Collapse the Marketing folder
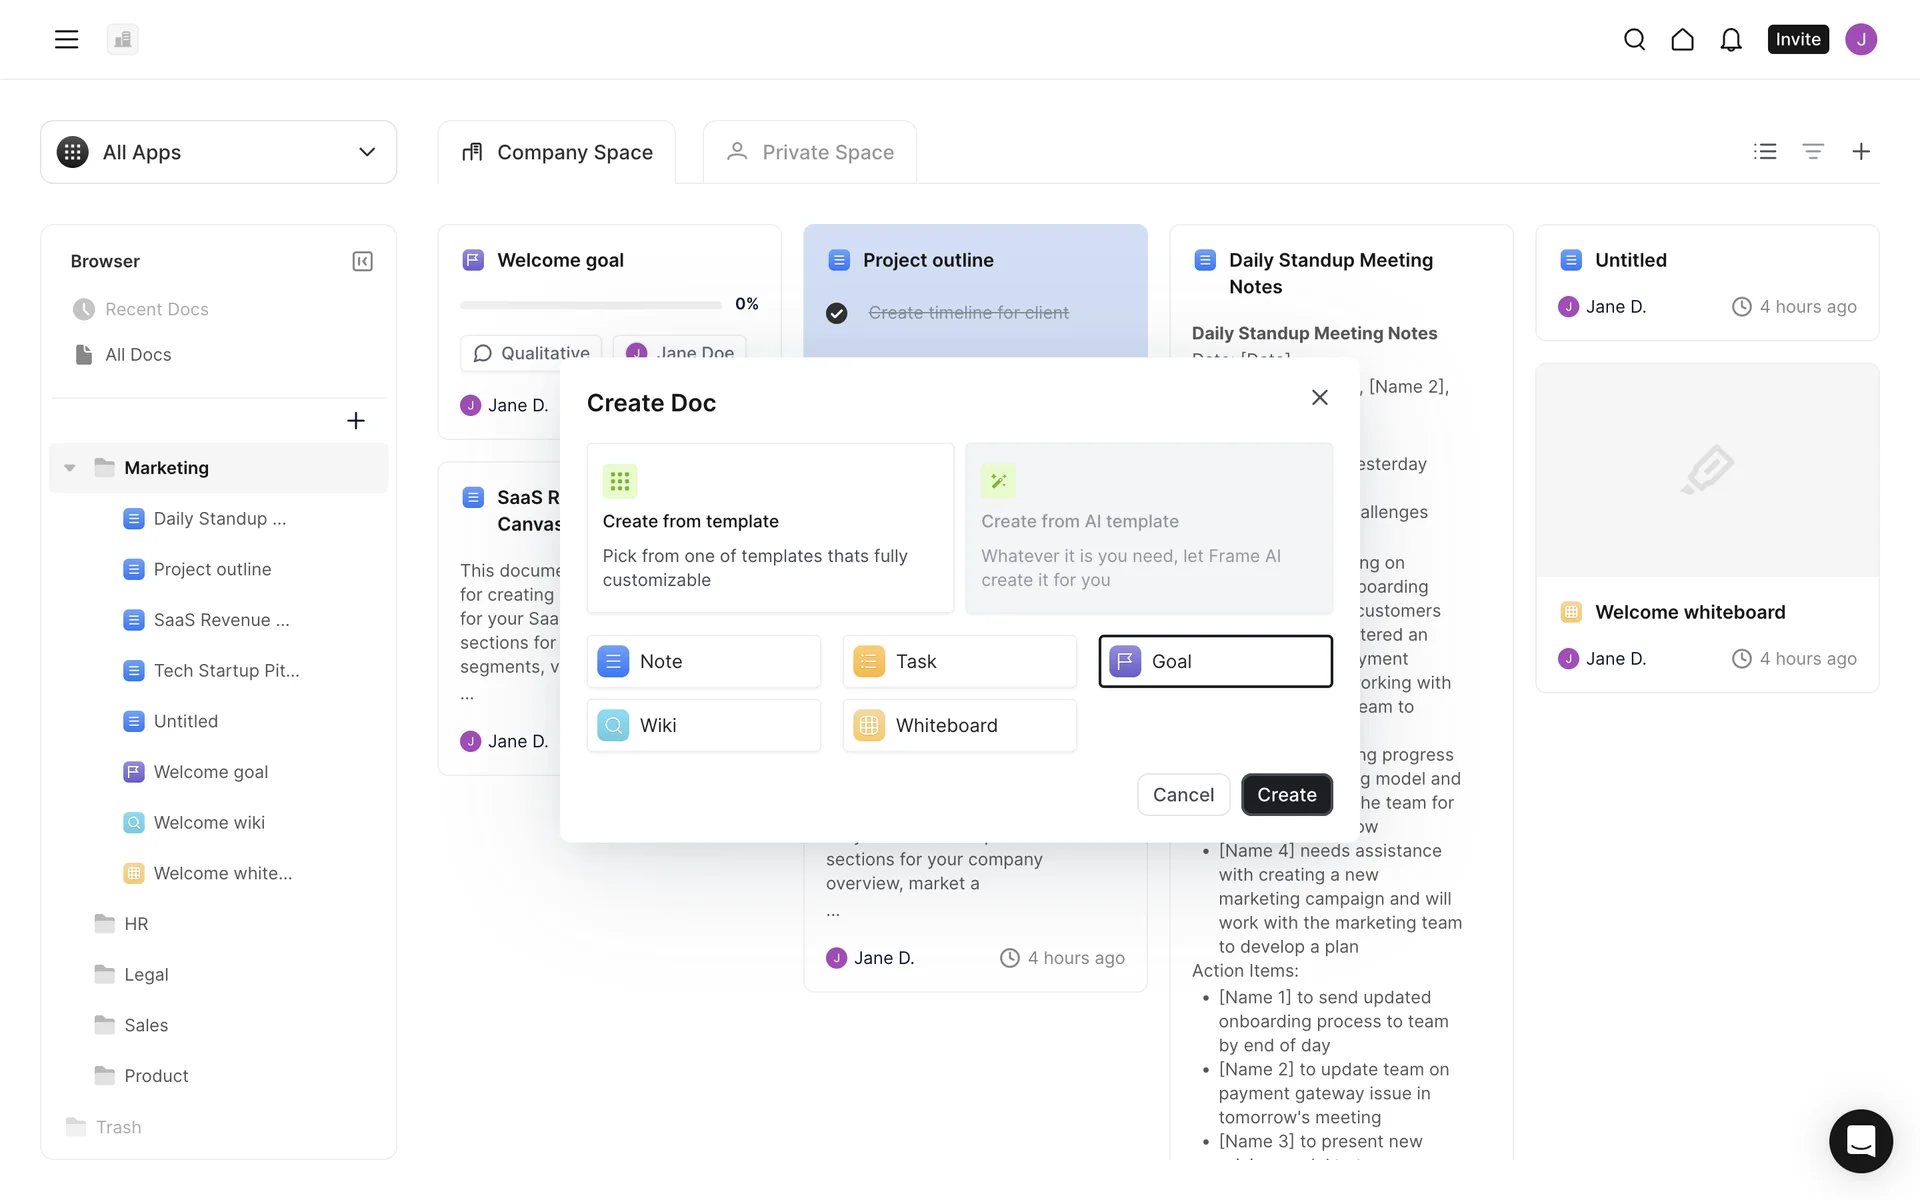Viewport: 1920px width, 1200px height. click(70, 468)
